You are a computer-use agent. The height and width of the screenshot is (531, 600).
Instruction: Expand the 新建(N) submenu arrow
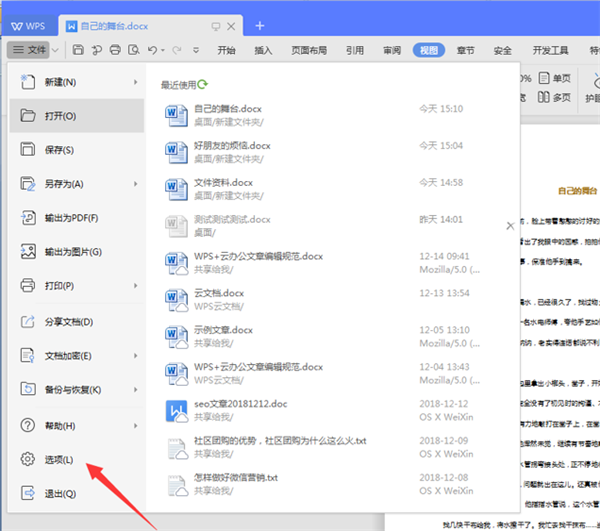[135, 82]
